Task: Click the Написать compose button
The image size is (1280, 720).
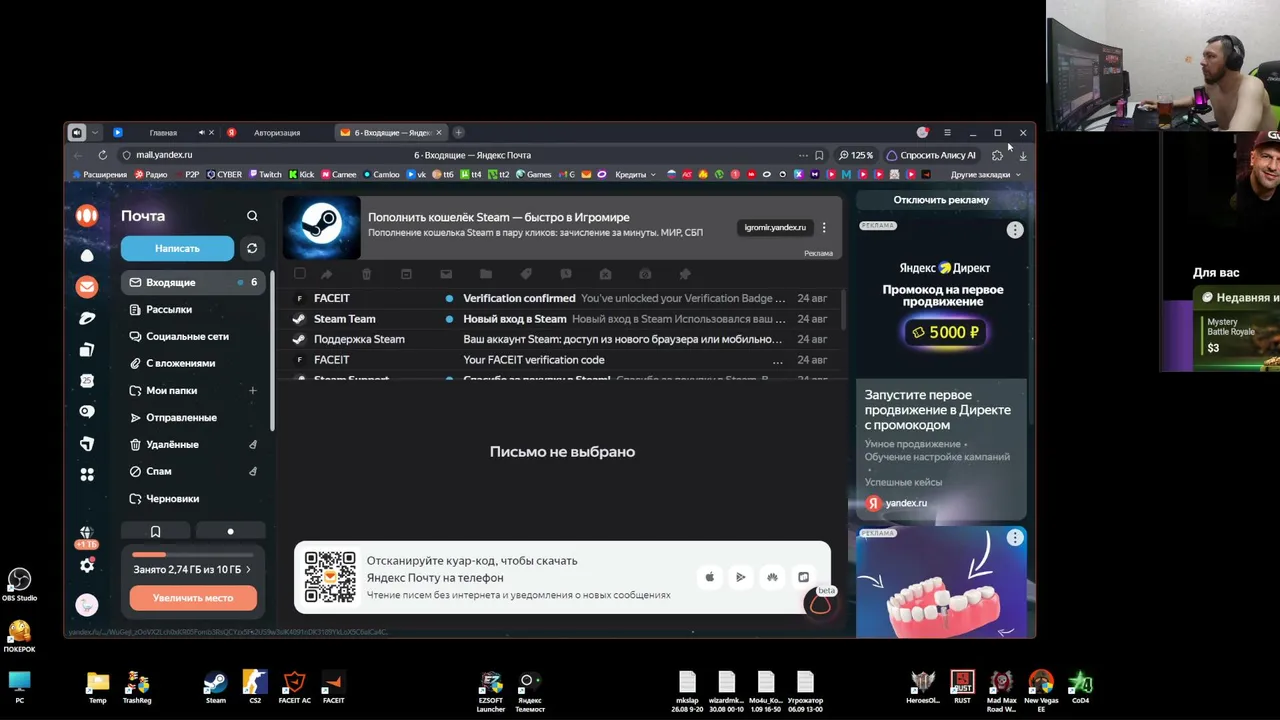Action: point(177,248)
